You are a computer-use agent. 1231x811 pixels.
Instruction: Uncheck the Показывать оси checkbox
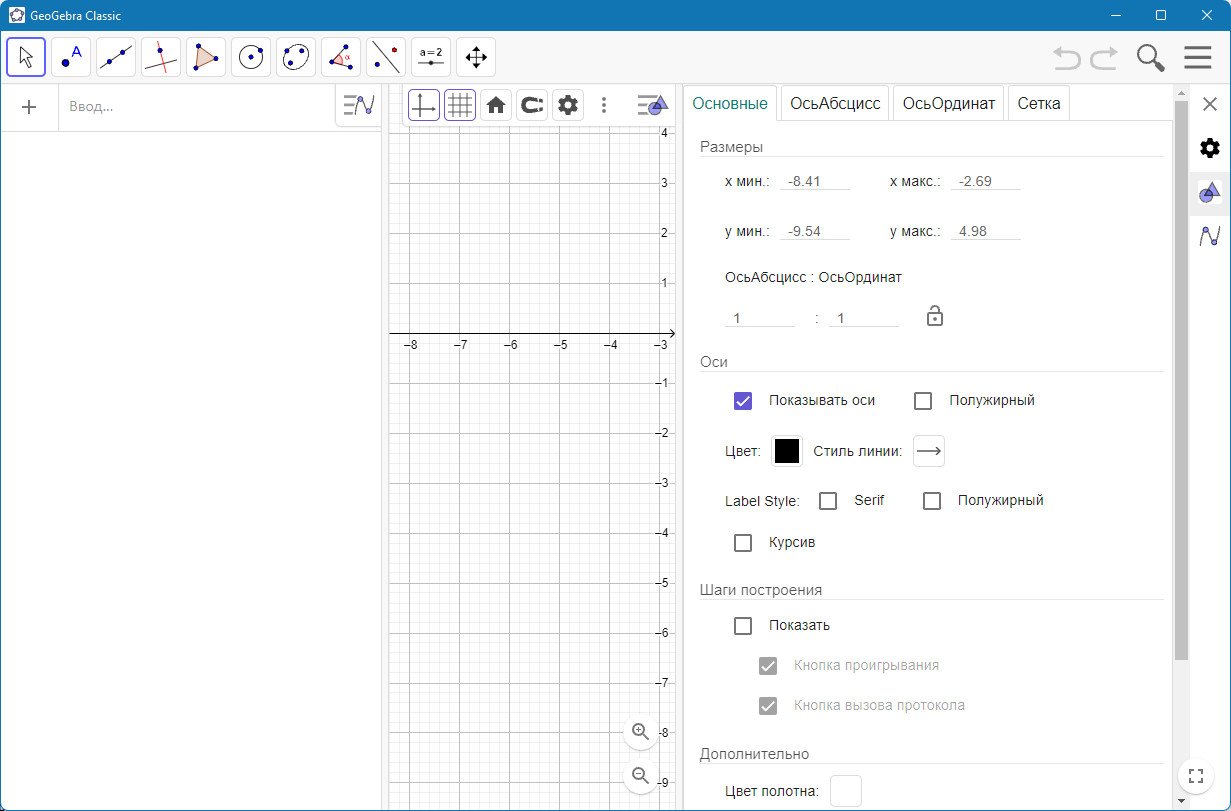tap(743, 401)
